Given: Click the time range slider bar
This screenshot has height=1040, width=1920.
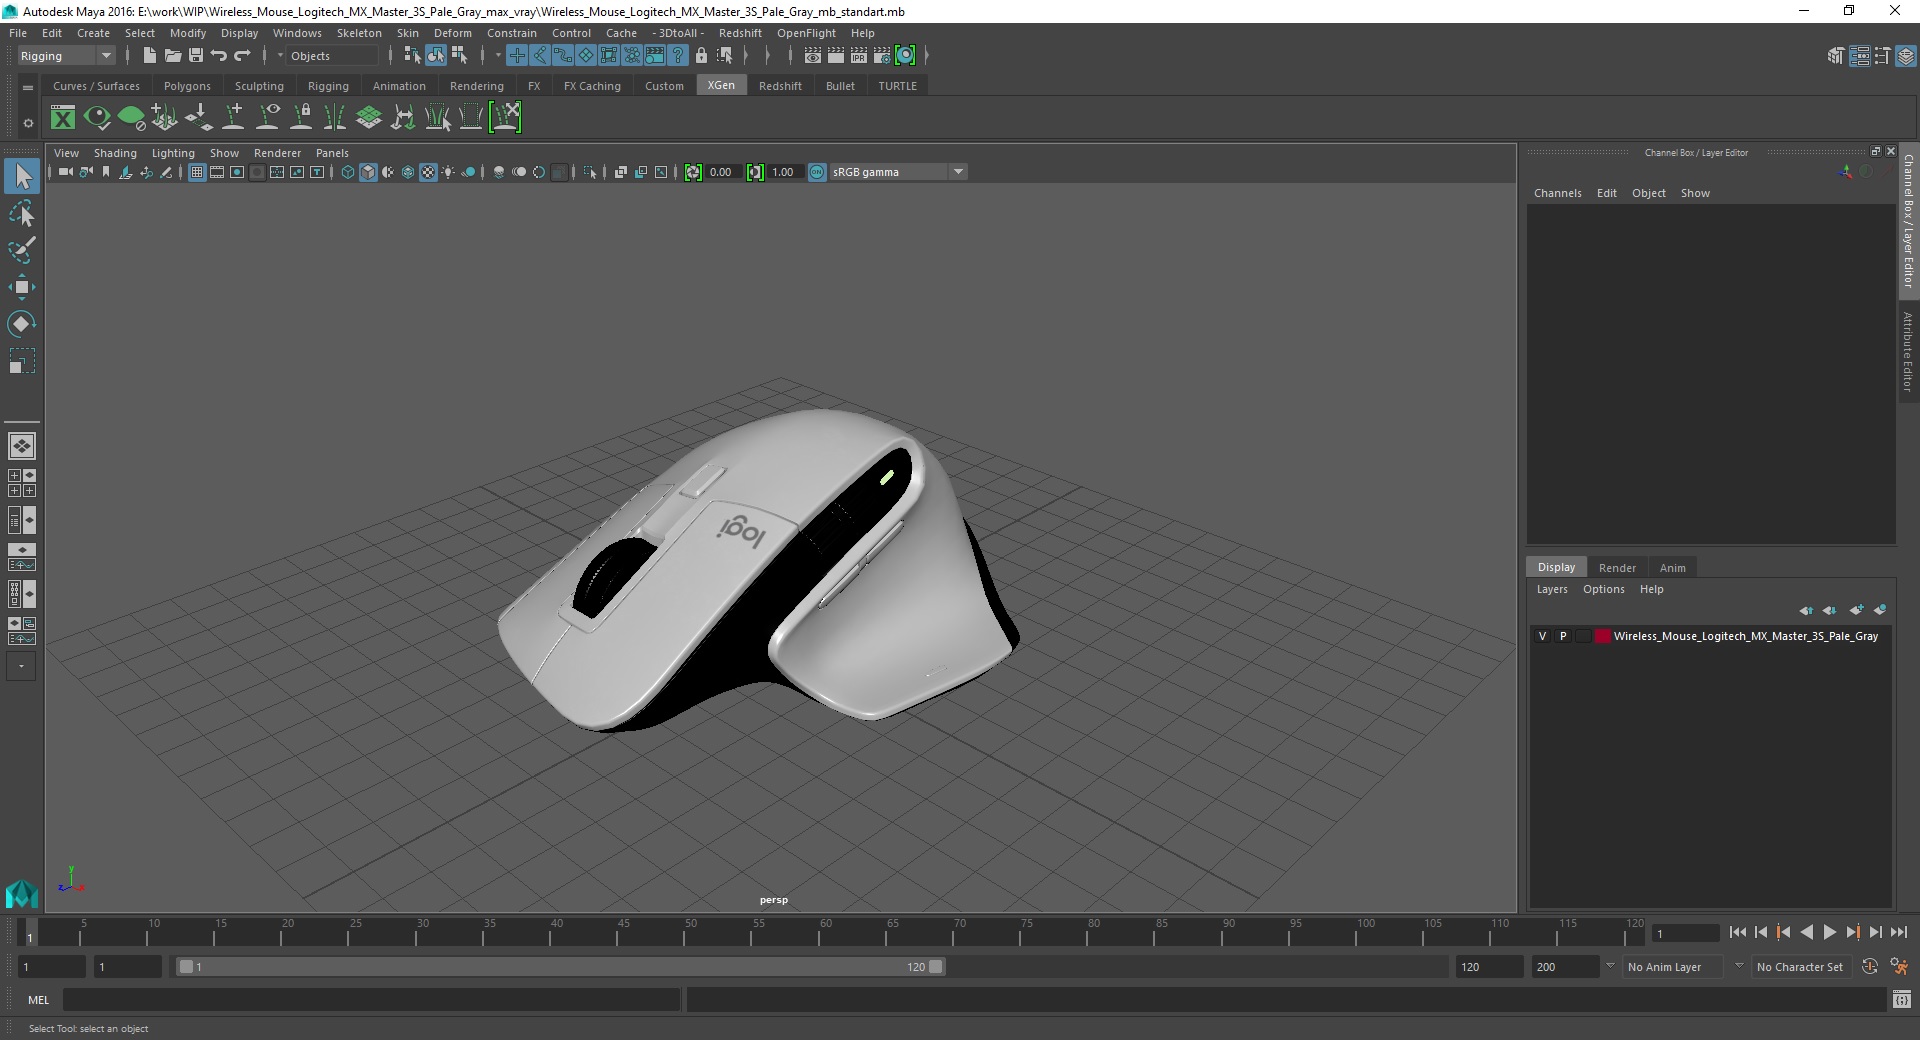Looking at the screenshot, I should click(560, 967).
